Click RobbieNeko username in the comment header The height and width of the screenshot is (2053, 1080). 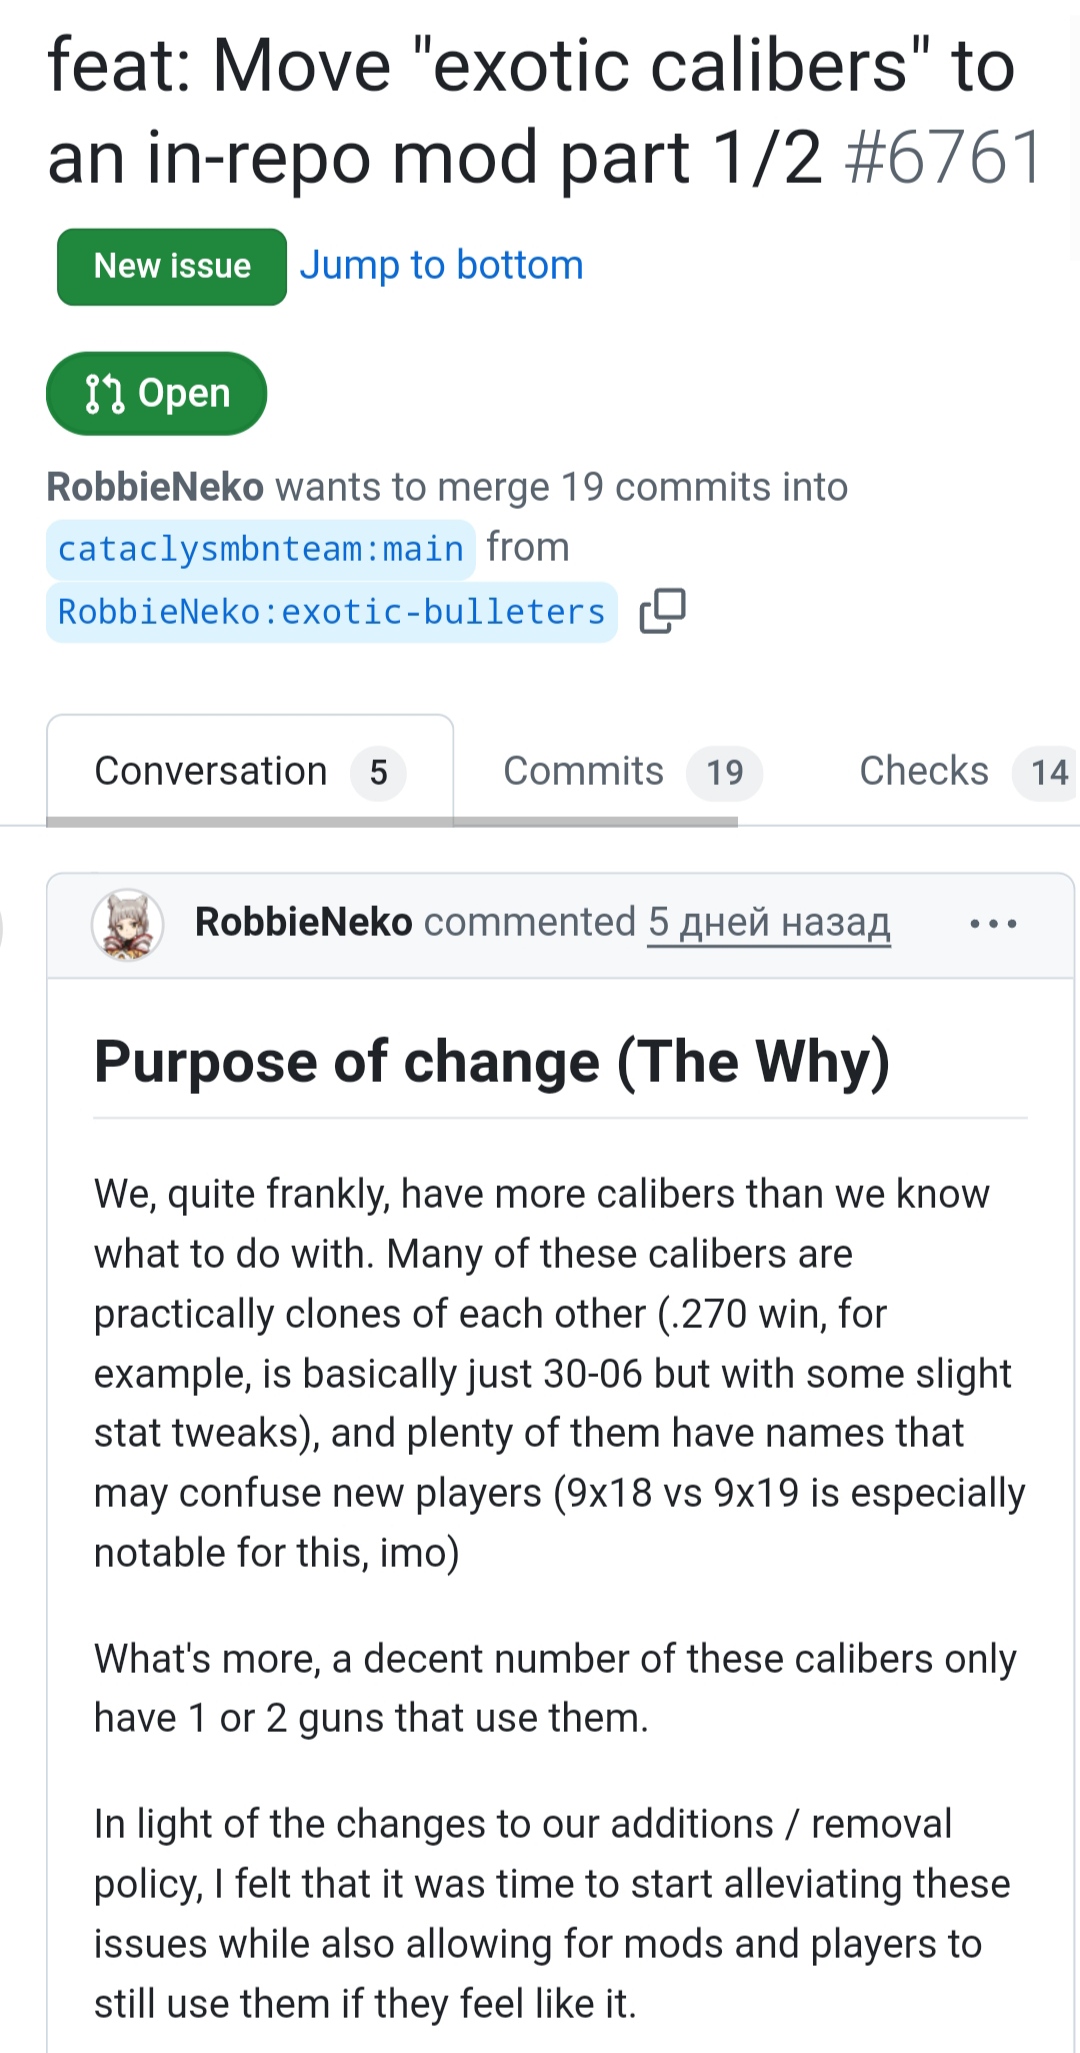(x=303, y=922)
